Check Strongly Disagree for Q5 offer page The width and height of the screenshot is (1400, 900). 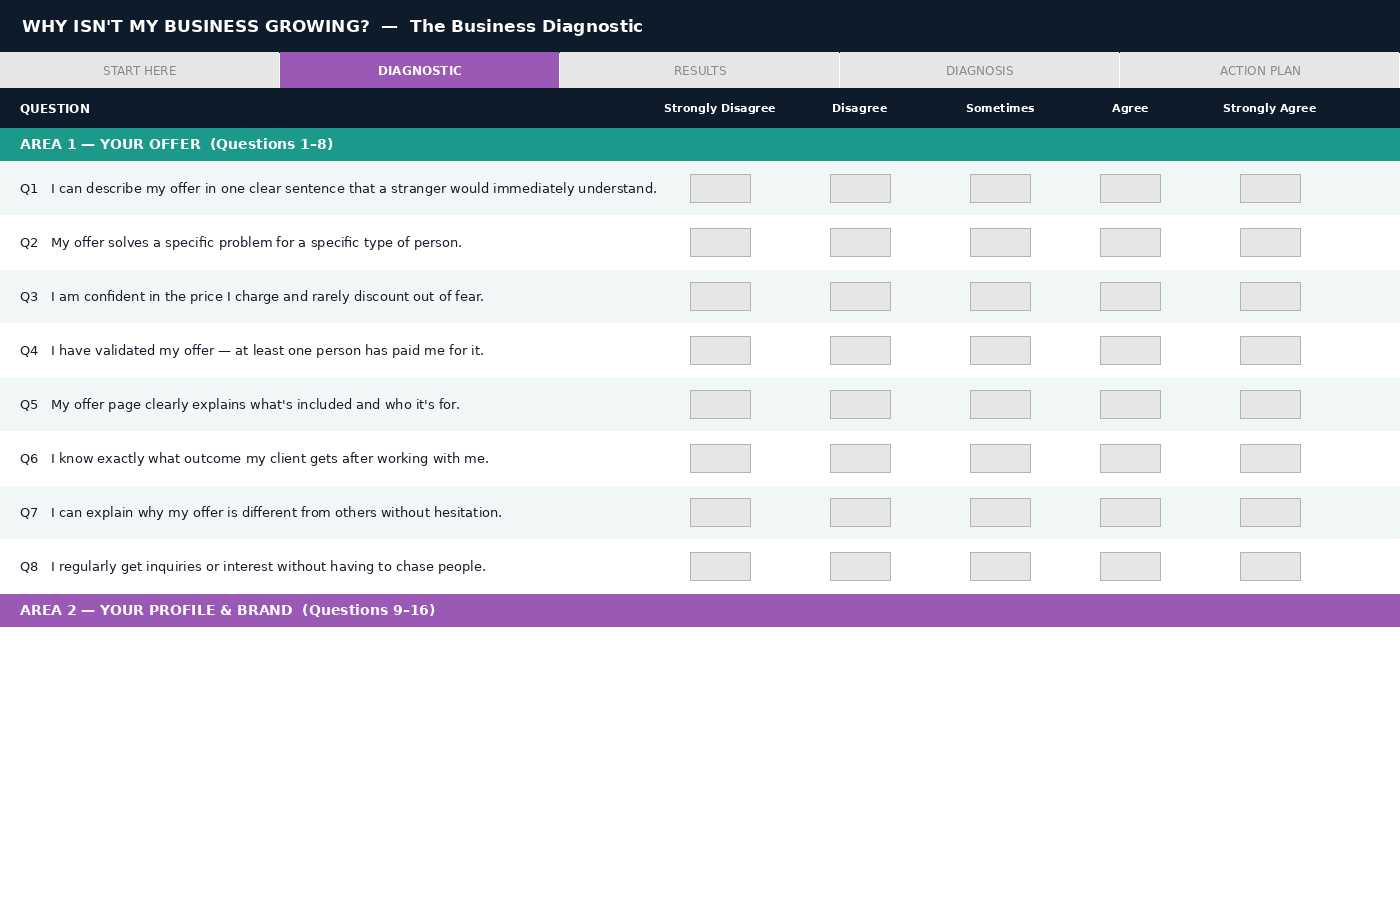720,404
